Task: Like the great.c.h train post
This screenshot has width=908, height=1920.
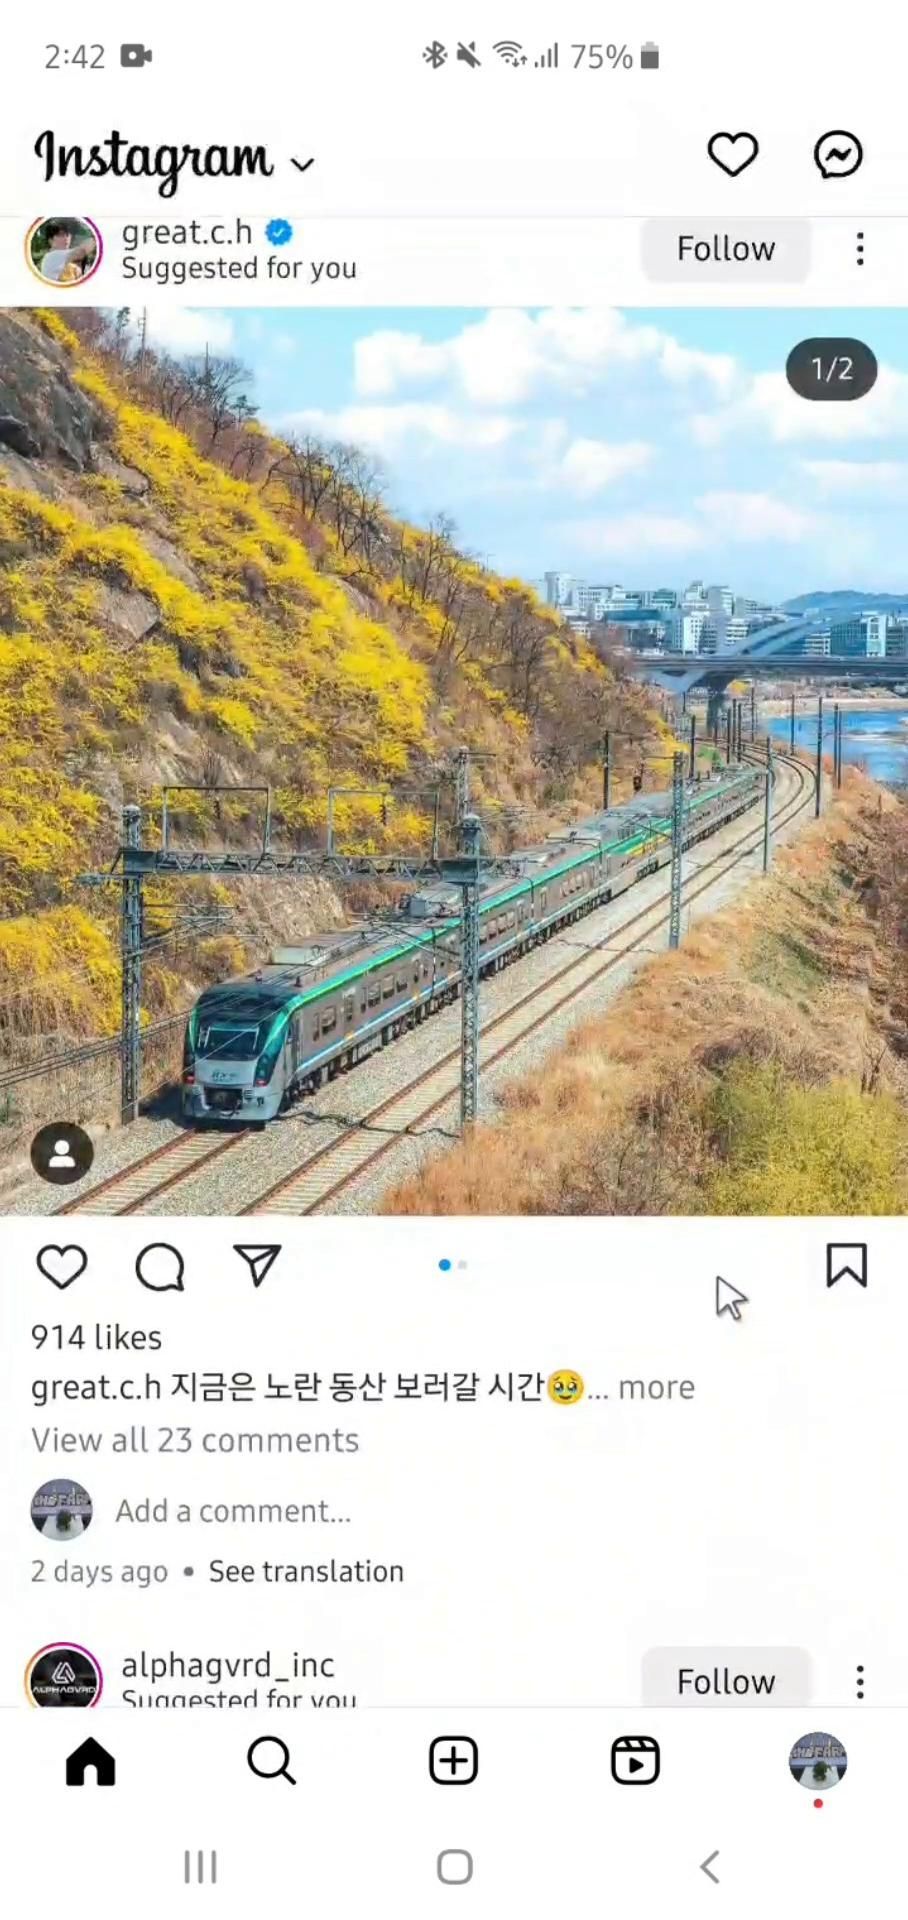Action: 62,1267
